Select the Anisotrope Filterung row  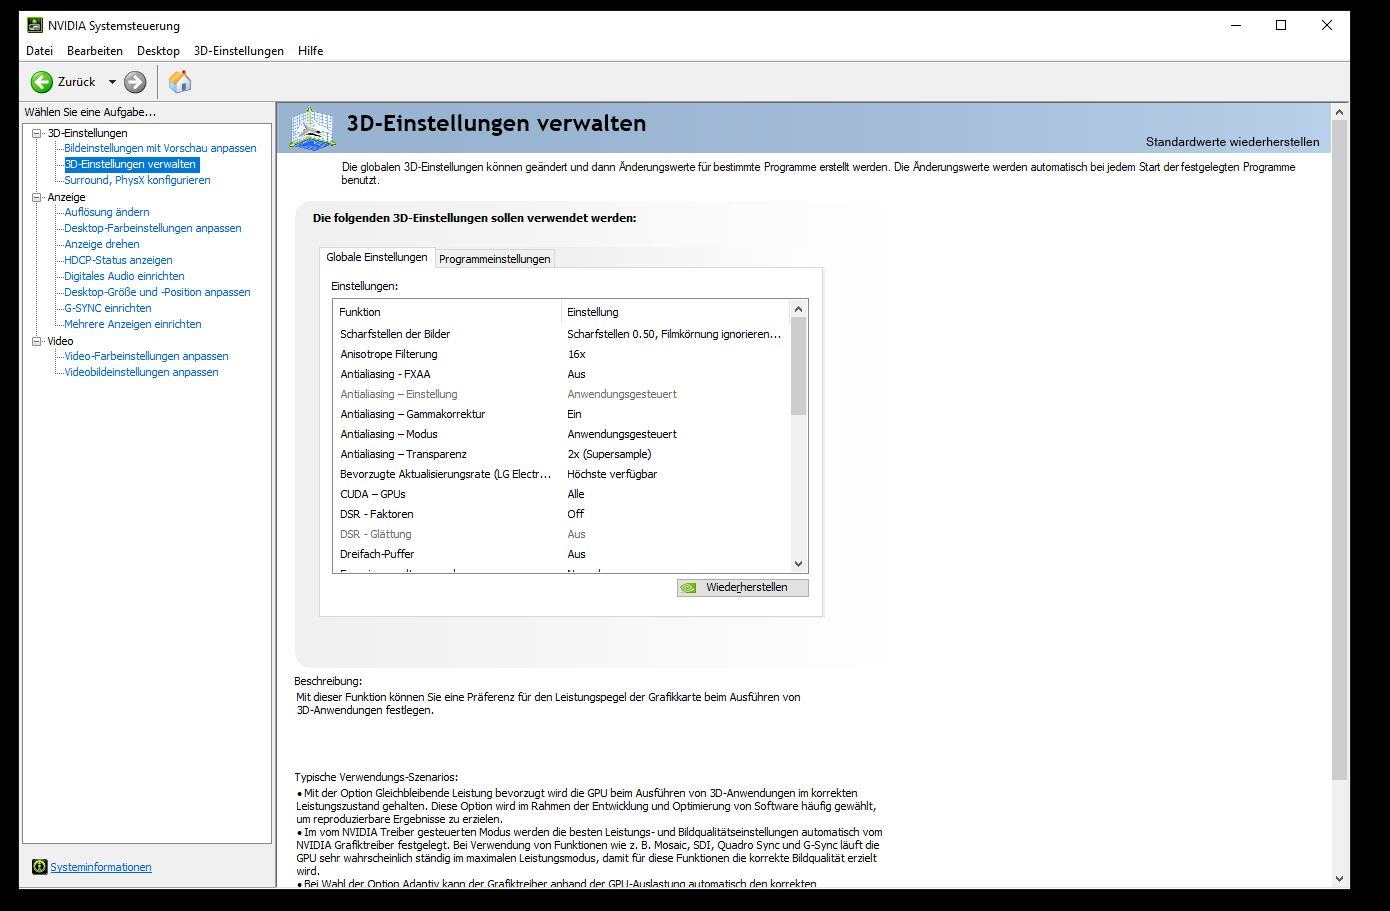point(560,354)
